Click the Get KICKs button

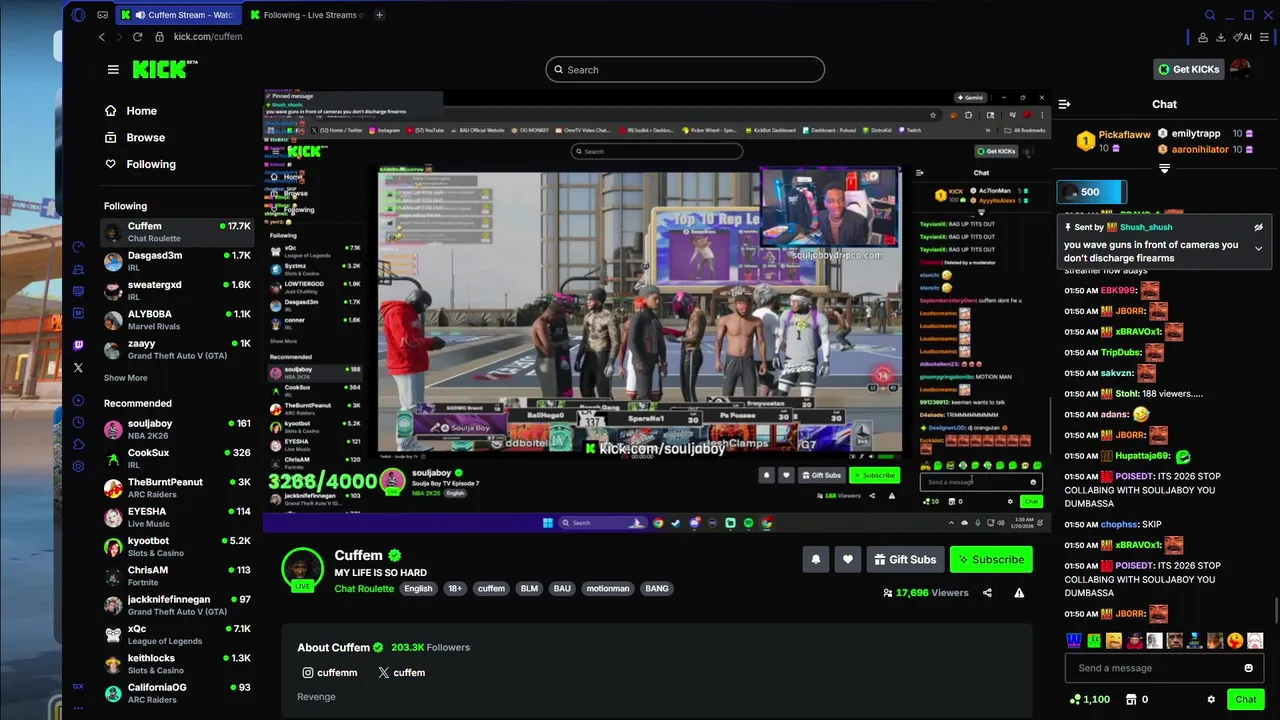pyautogui.click(x=1189, y=69)
